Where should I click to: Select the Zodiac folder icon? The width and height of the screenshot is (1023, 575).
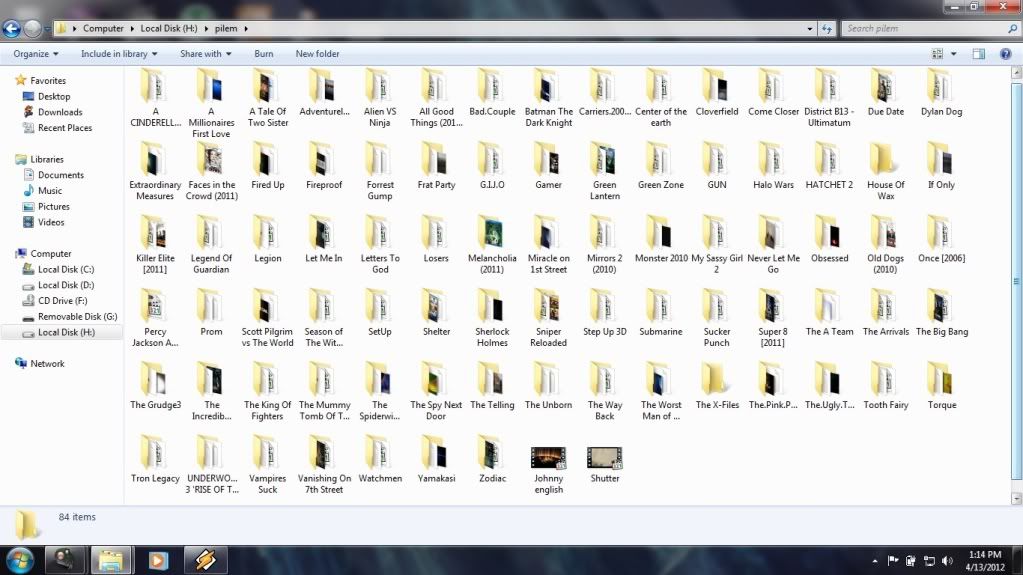click(492, 452)
